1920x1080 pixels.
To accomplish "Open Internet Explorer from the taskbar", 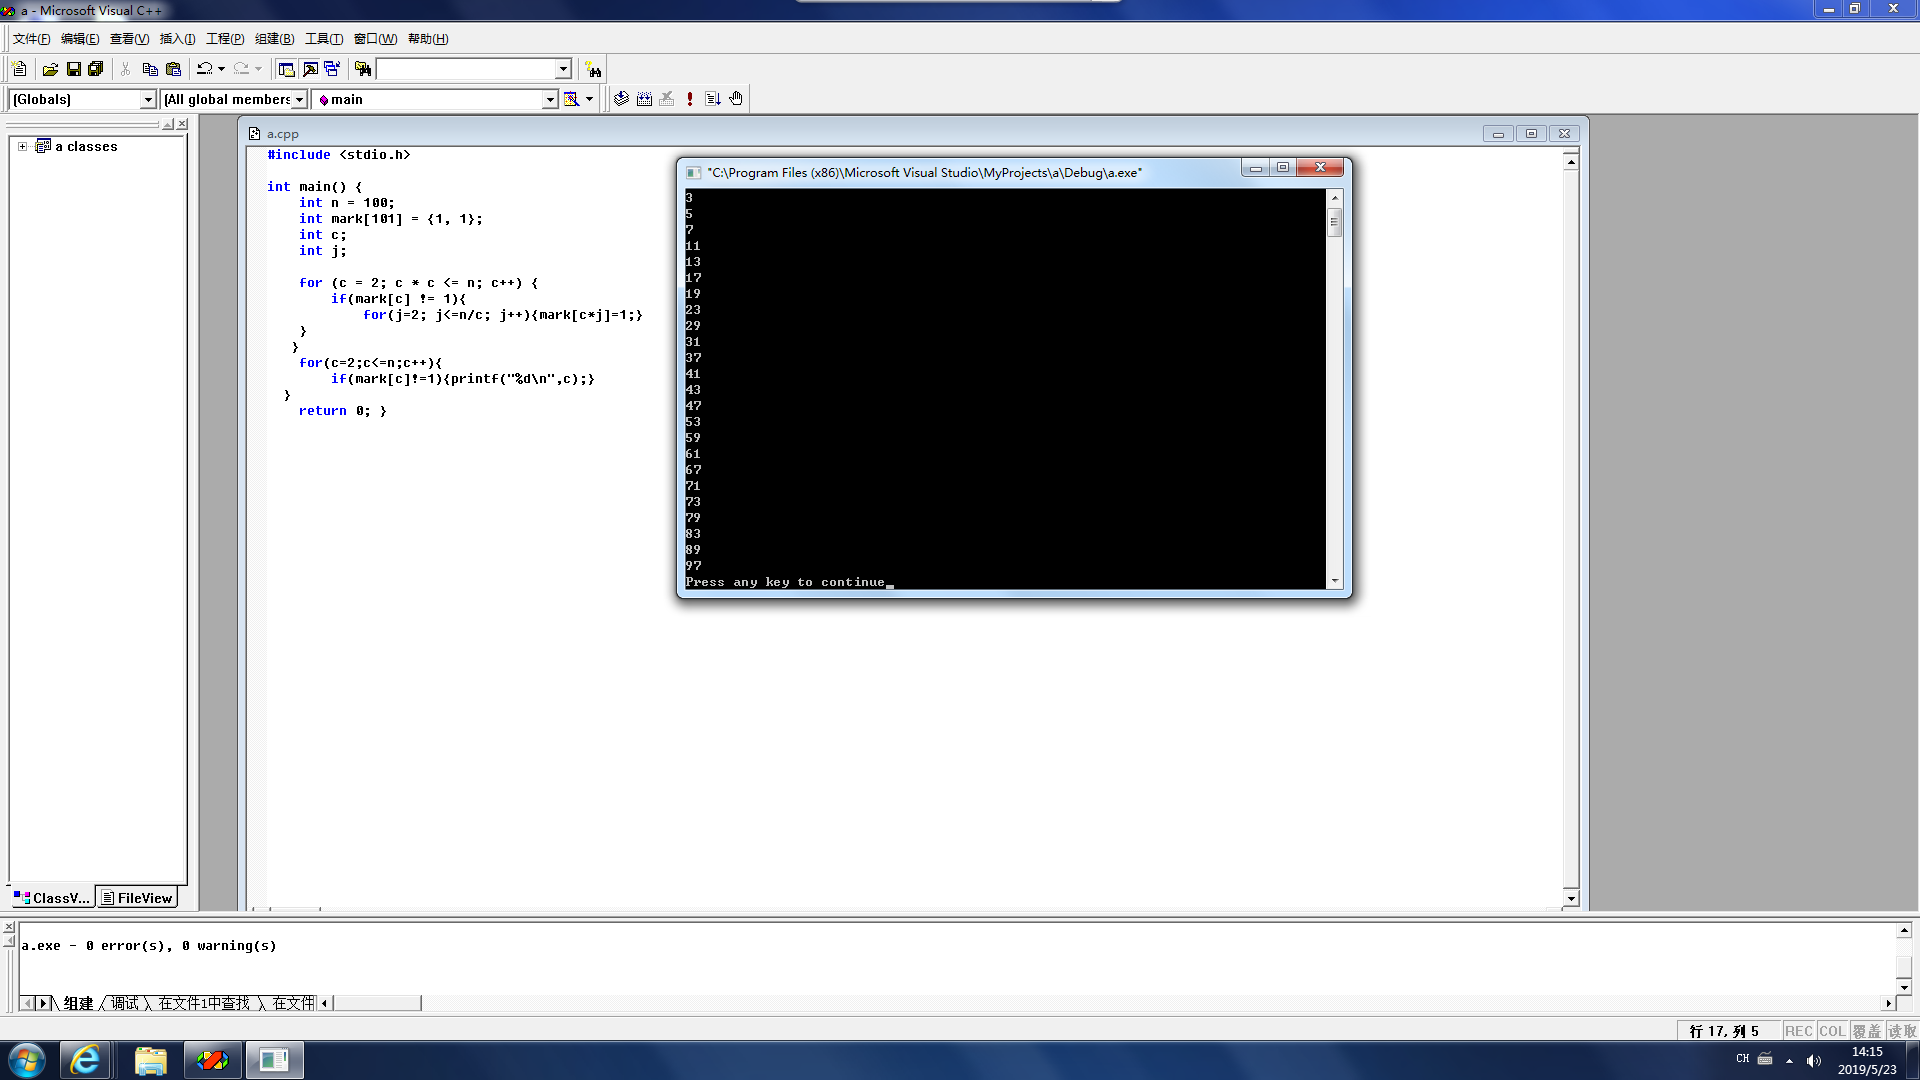I will 85,1060.
